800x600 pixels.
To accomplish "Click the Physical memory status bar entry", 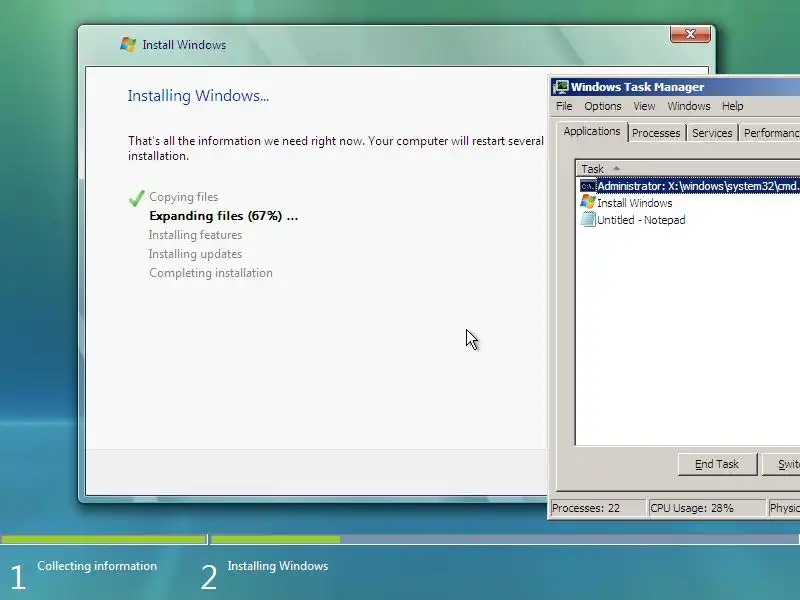I will pos(784,508).
